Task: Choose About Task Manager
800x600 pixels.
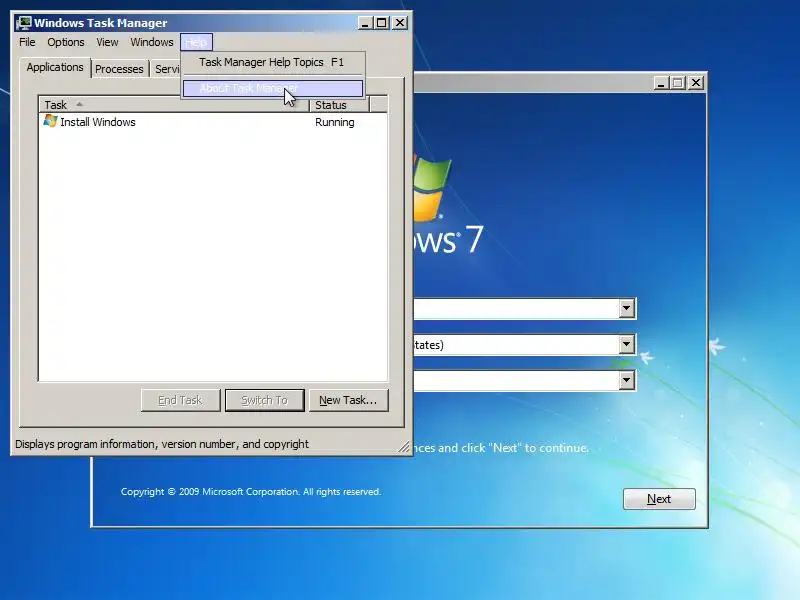Action: [x=272, y=88]
